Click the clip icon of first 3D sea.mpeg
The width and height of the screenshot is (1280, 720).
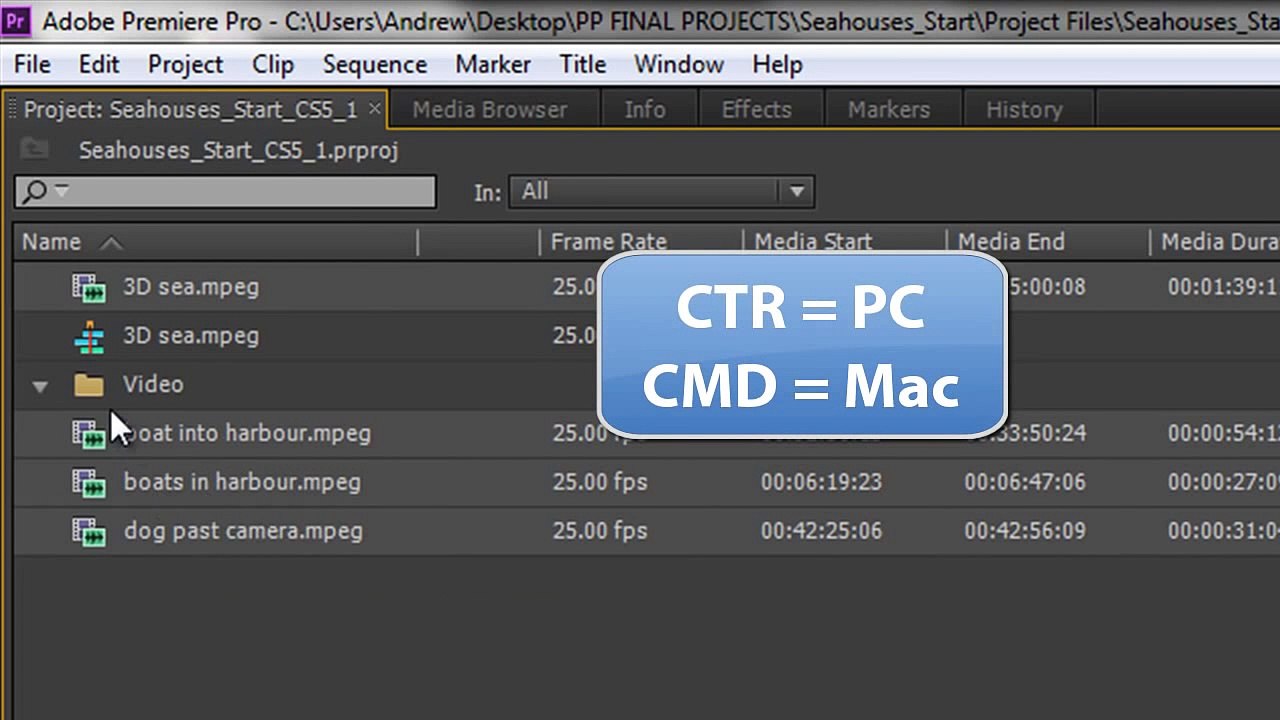pos(89,288)
